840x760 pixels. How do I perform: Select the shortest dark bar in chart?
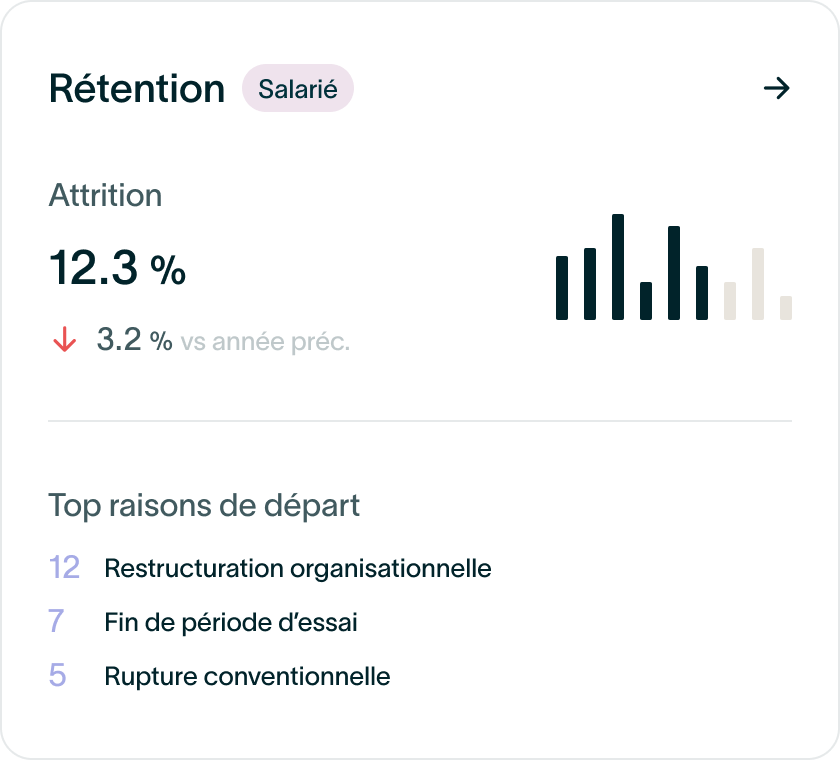[x=646, y=301]
